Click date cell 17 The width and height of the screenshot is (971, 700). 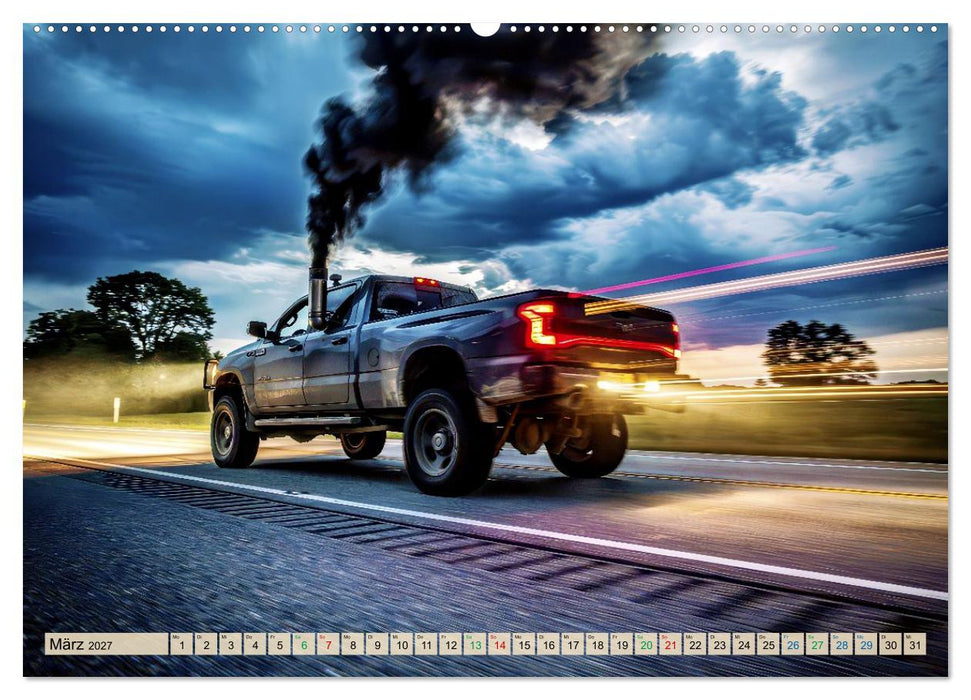pos(573,644)
